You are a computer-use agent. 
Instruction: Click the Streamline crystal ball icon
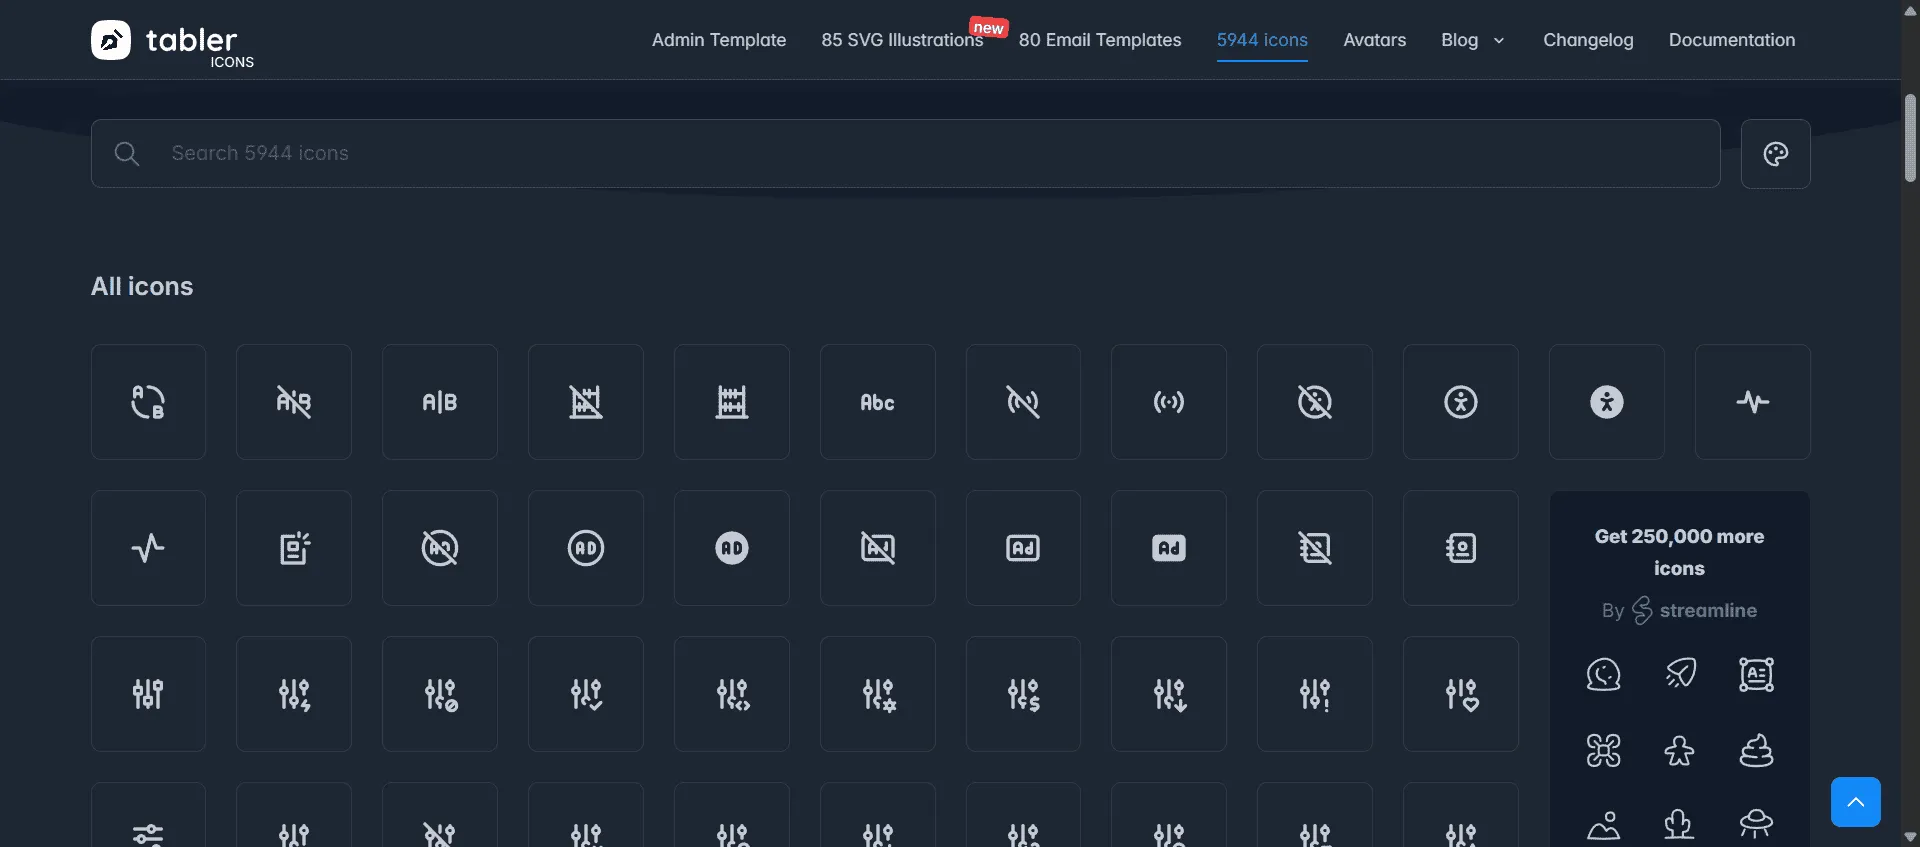point(1603,675)
